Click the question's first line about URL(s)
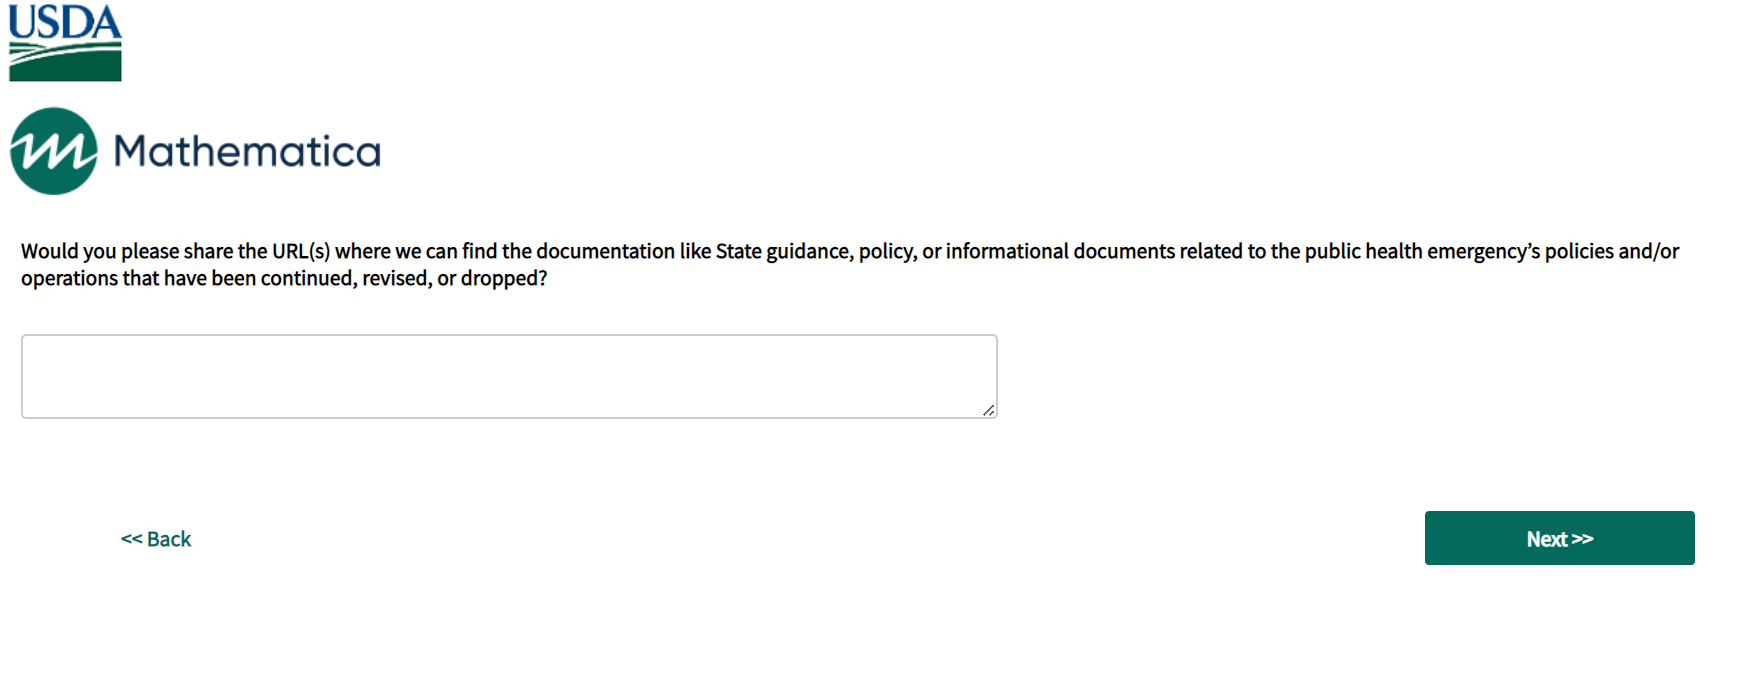Screen dimensions: 1763x673 (x=849, y=251)
